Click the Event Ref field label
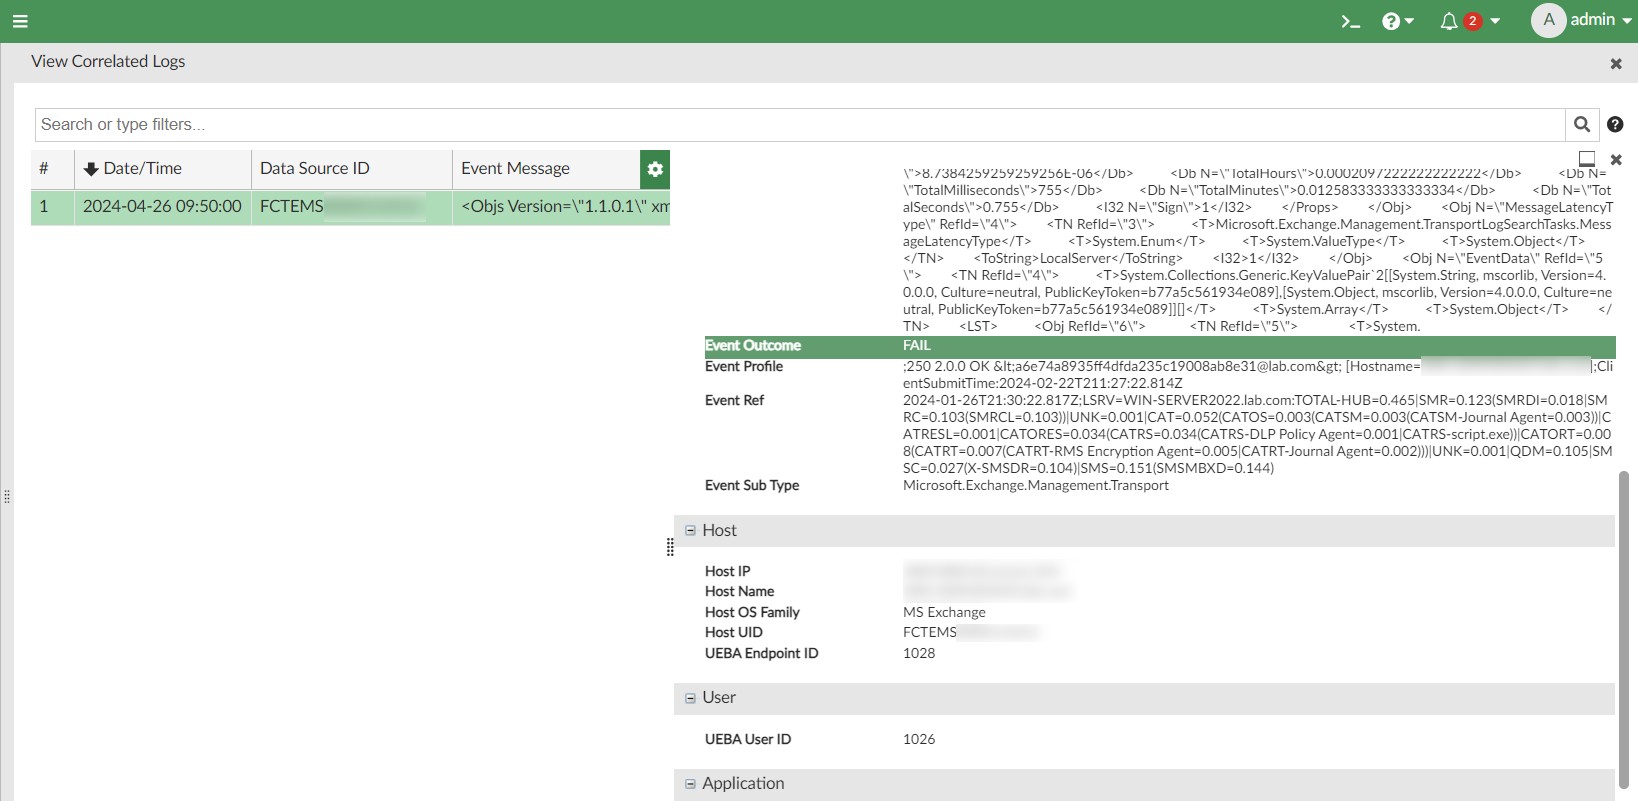The image size is (1638, 801). (734, 401)
